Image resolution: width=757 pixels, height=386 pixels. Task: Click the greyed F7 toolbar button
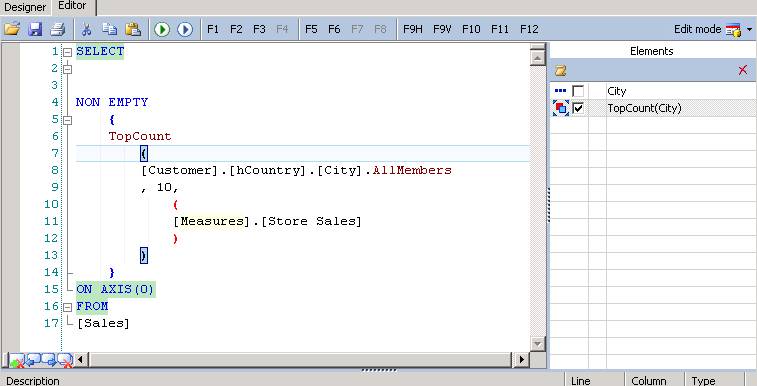[357, 29]
